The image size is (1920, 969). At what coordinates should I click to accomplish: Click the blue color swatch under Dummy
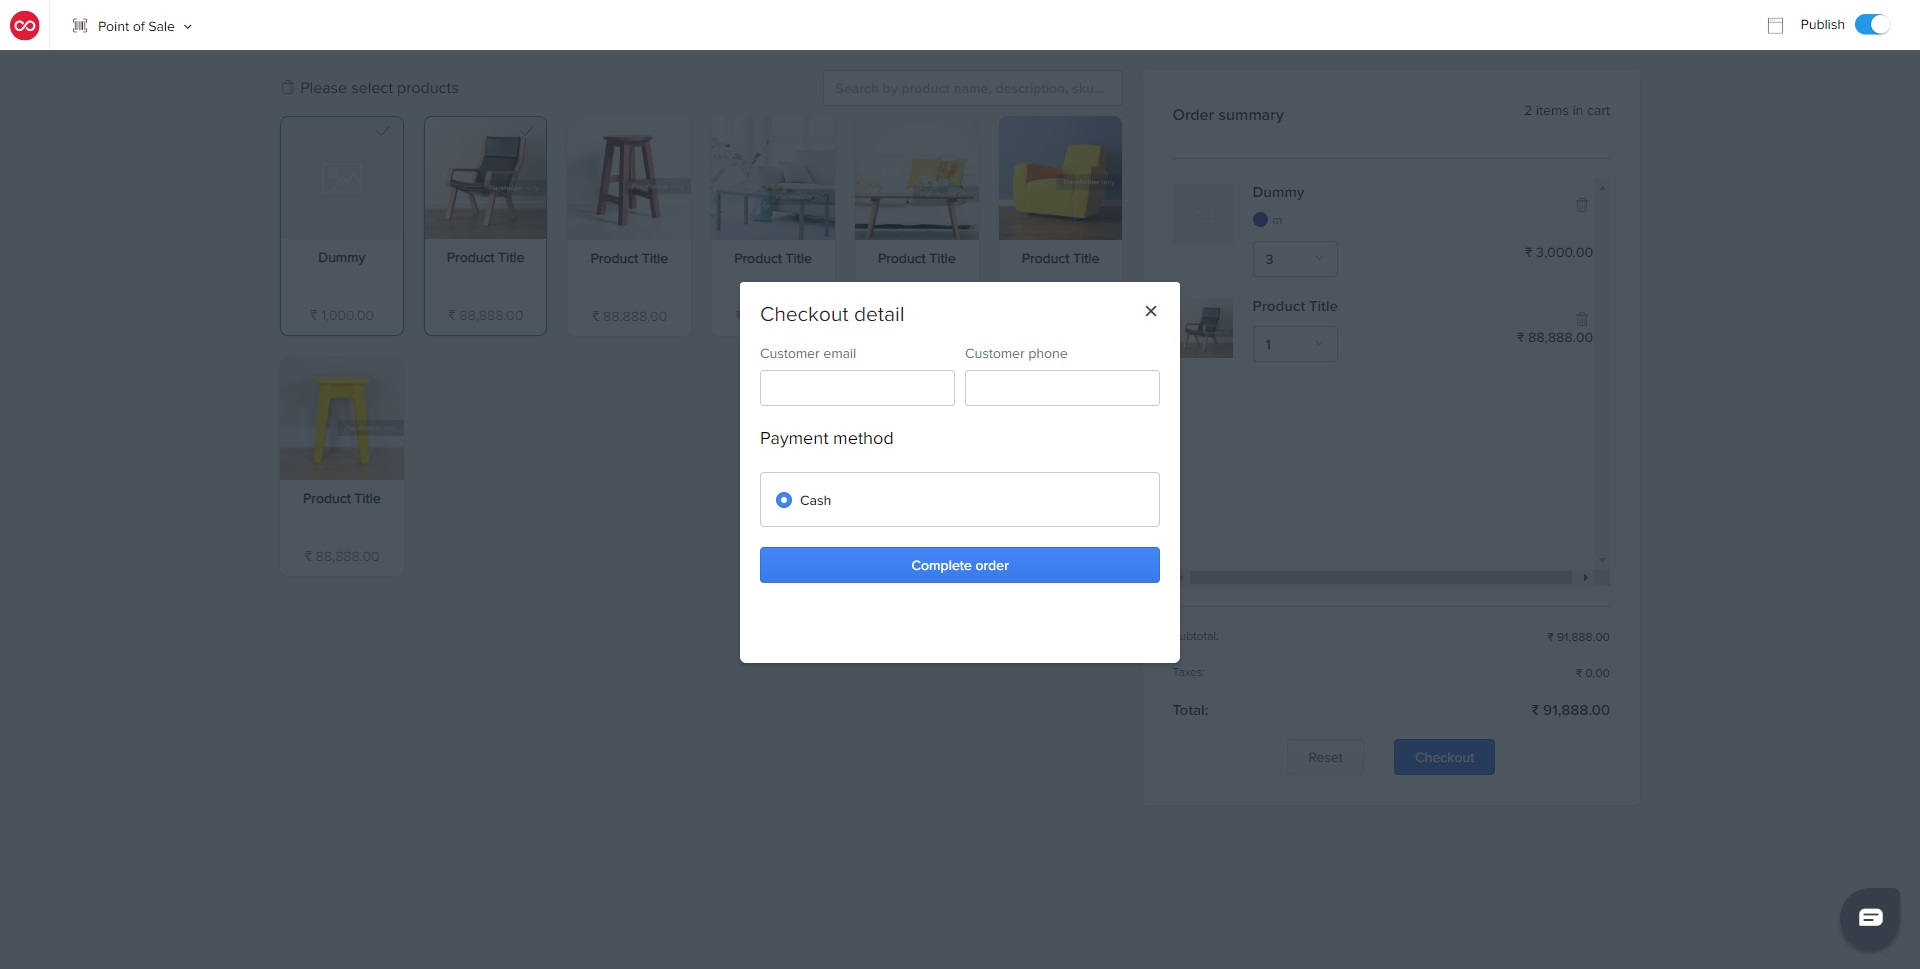(1260, 220)
